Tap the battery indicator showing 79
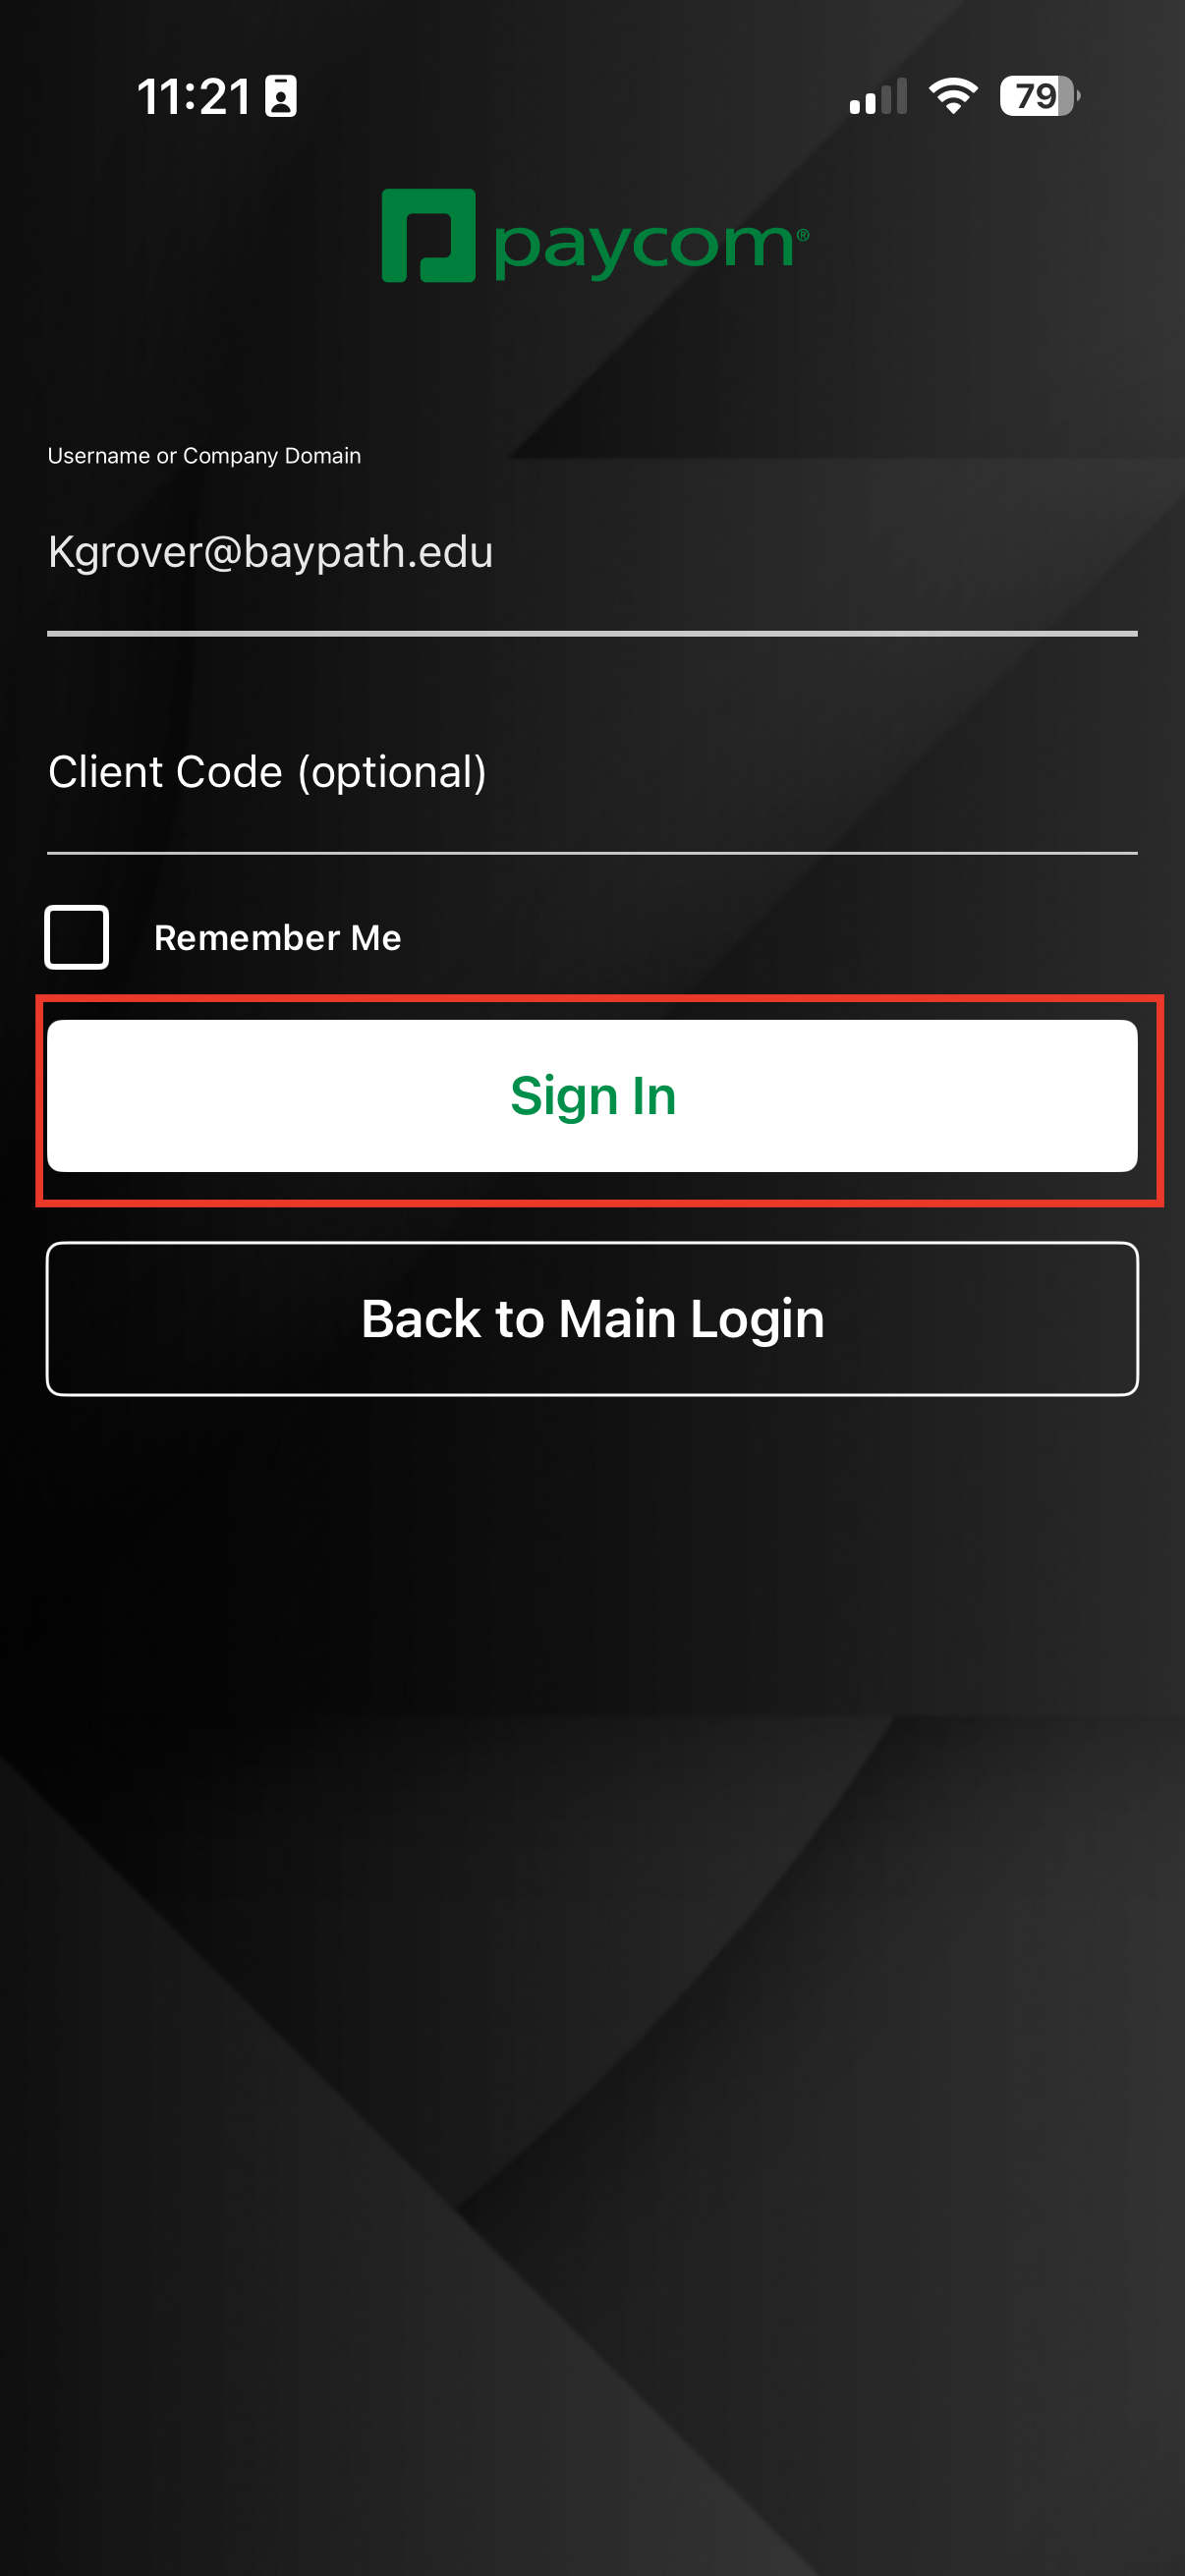The image size is (1185, 2576). click(x=1039, y=96)
